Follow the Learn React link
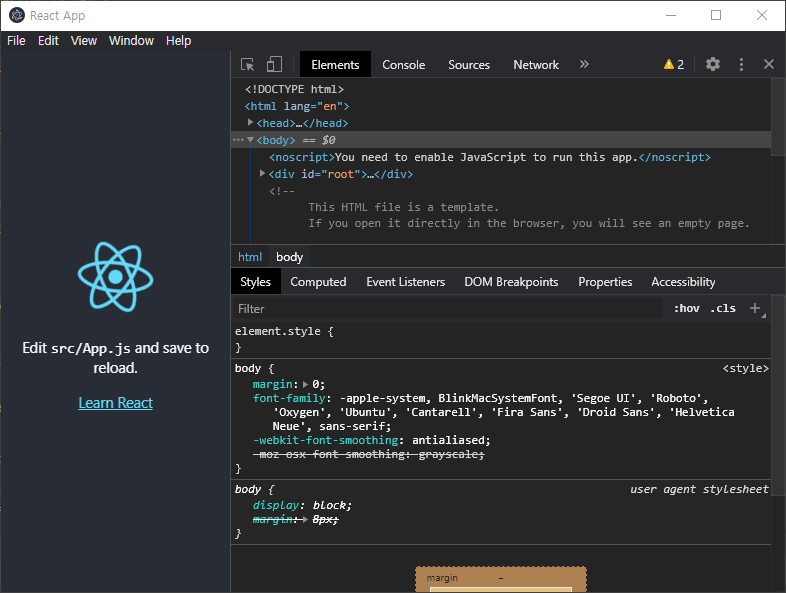The width and height of the screenshot is (786, 593). click(115, 403)
